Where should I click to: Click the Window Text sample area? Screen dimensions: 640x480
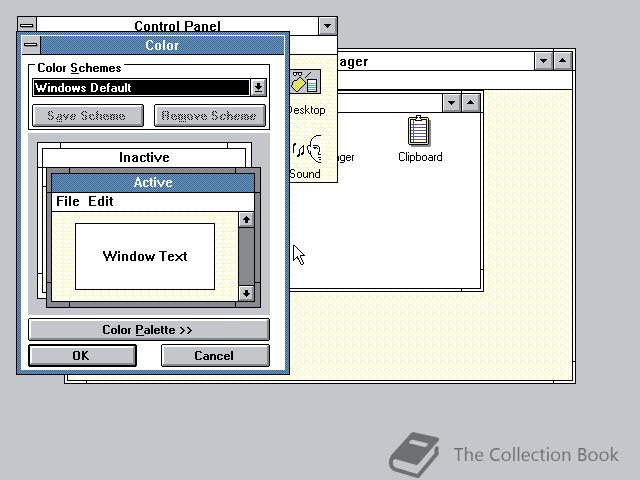[x=145, y=256]
